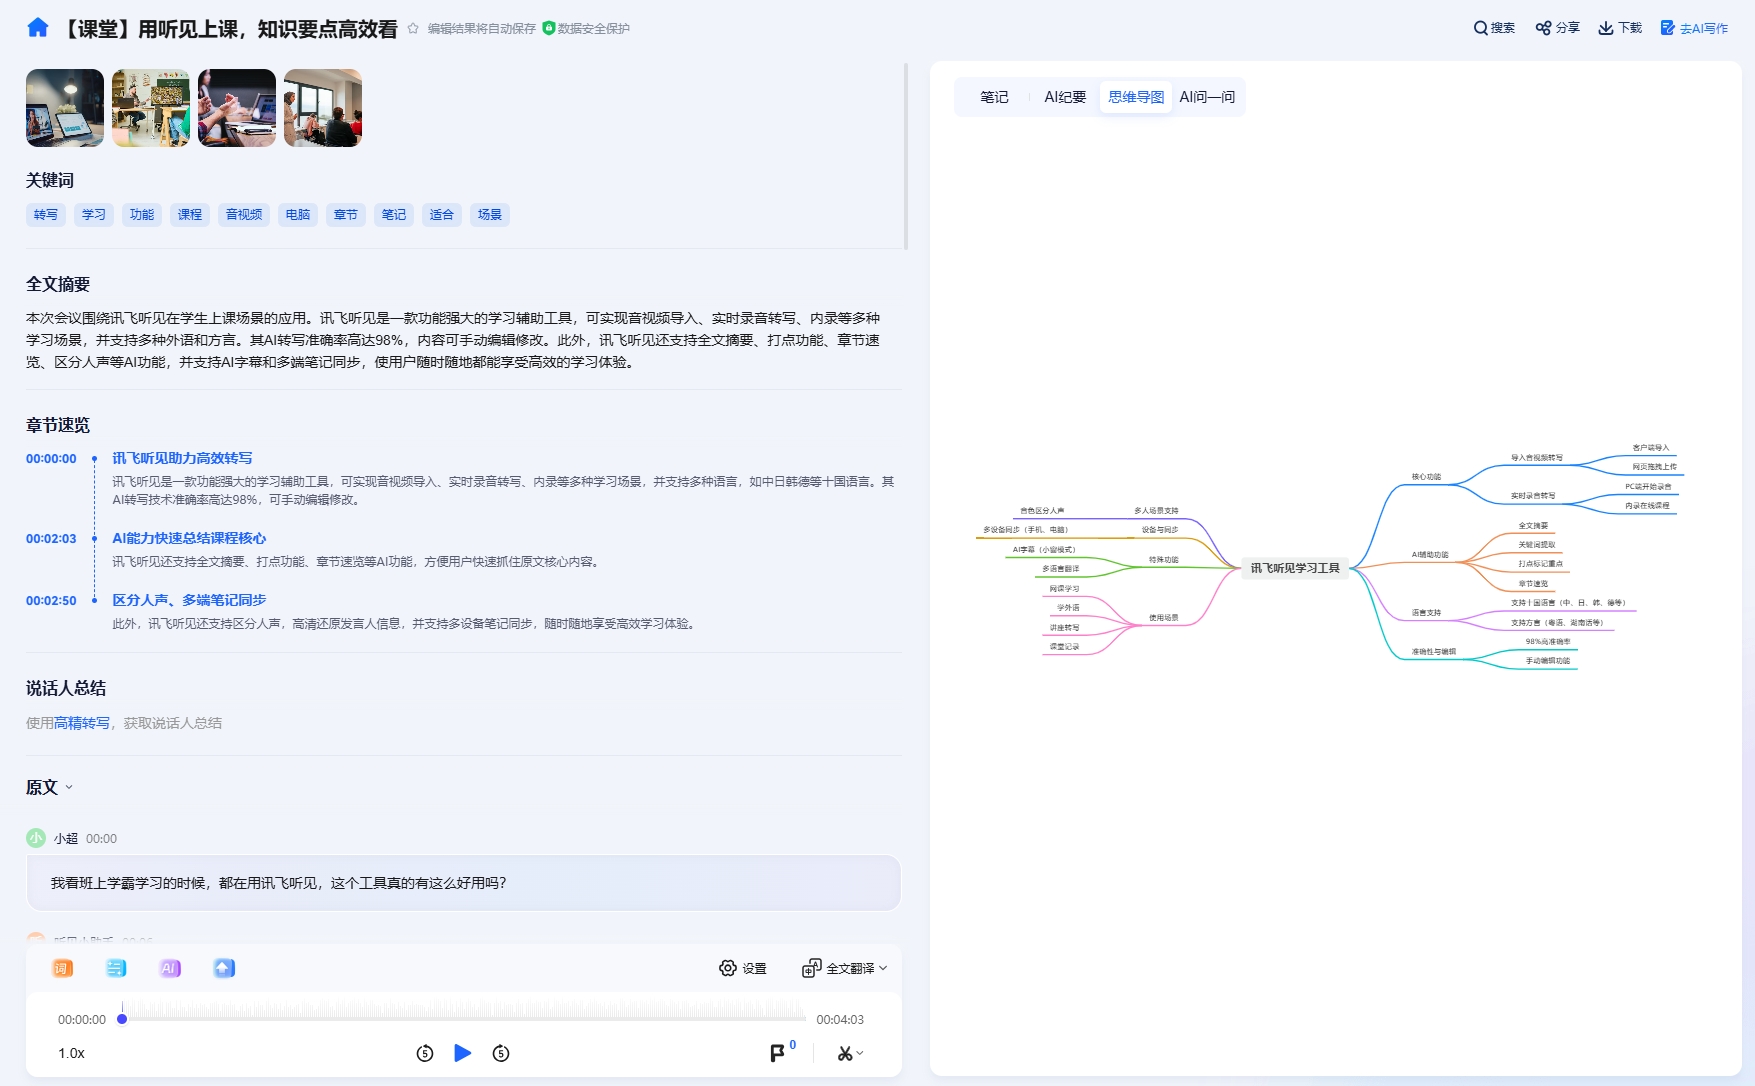Click the audio waveform track
The image size is (1755, 1086).
[465, 1012]
